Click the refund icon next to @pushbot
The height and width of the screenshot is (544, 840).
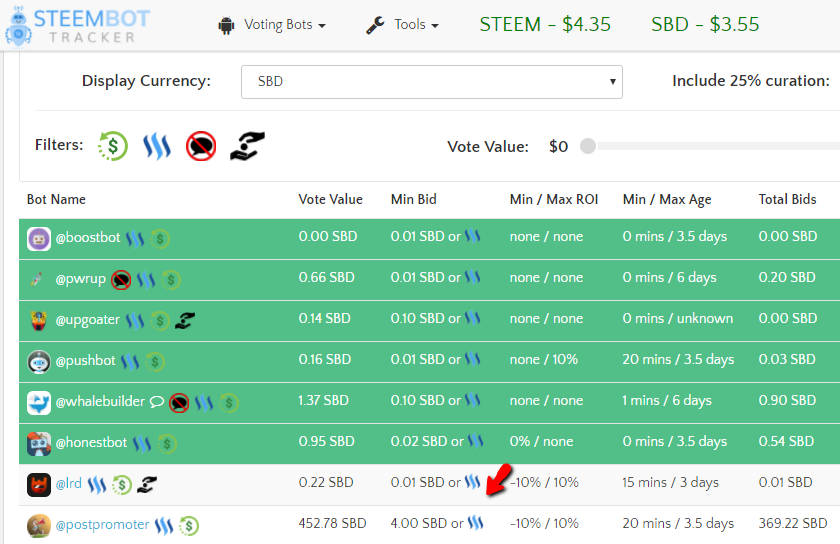pos(155,362)
